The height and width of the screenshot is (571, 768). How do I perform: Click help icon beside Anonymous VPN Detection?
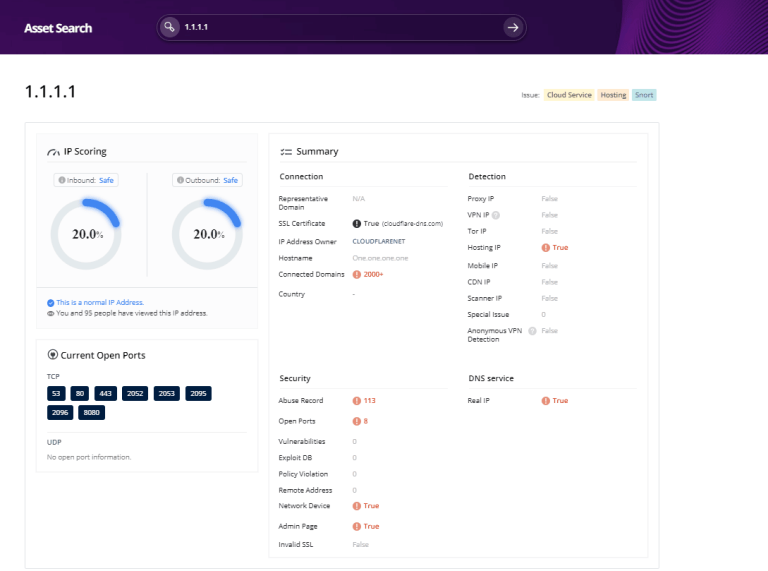point(532,330)
